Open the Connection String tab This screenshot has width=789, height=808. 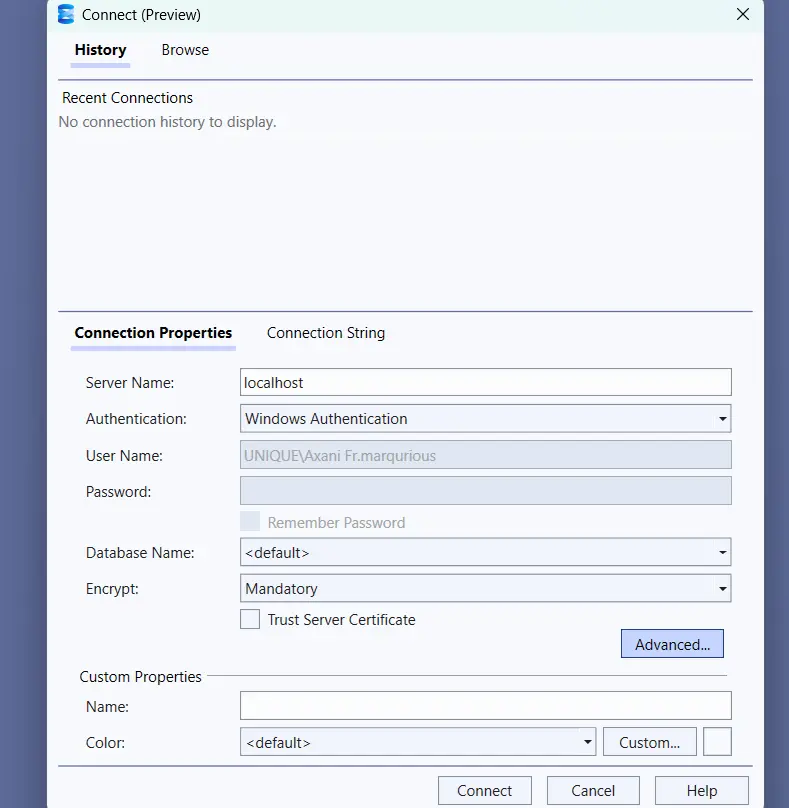pyautogui.click(x=326, y=333)
